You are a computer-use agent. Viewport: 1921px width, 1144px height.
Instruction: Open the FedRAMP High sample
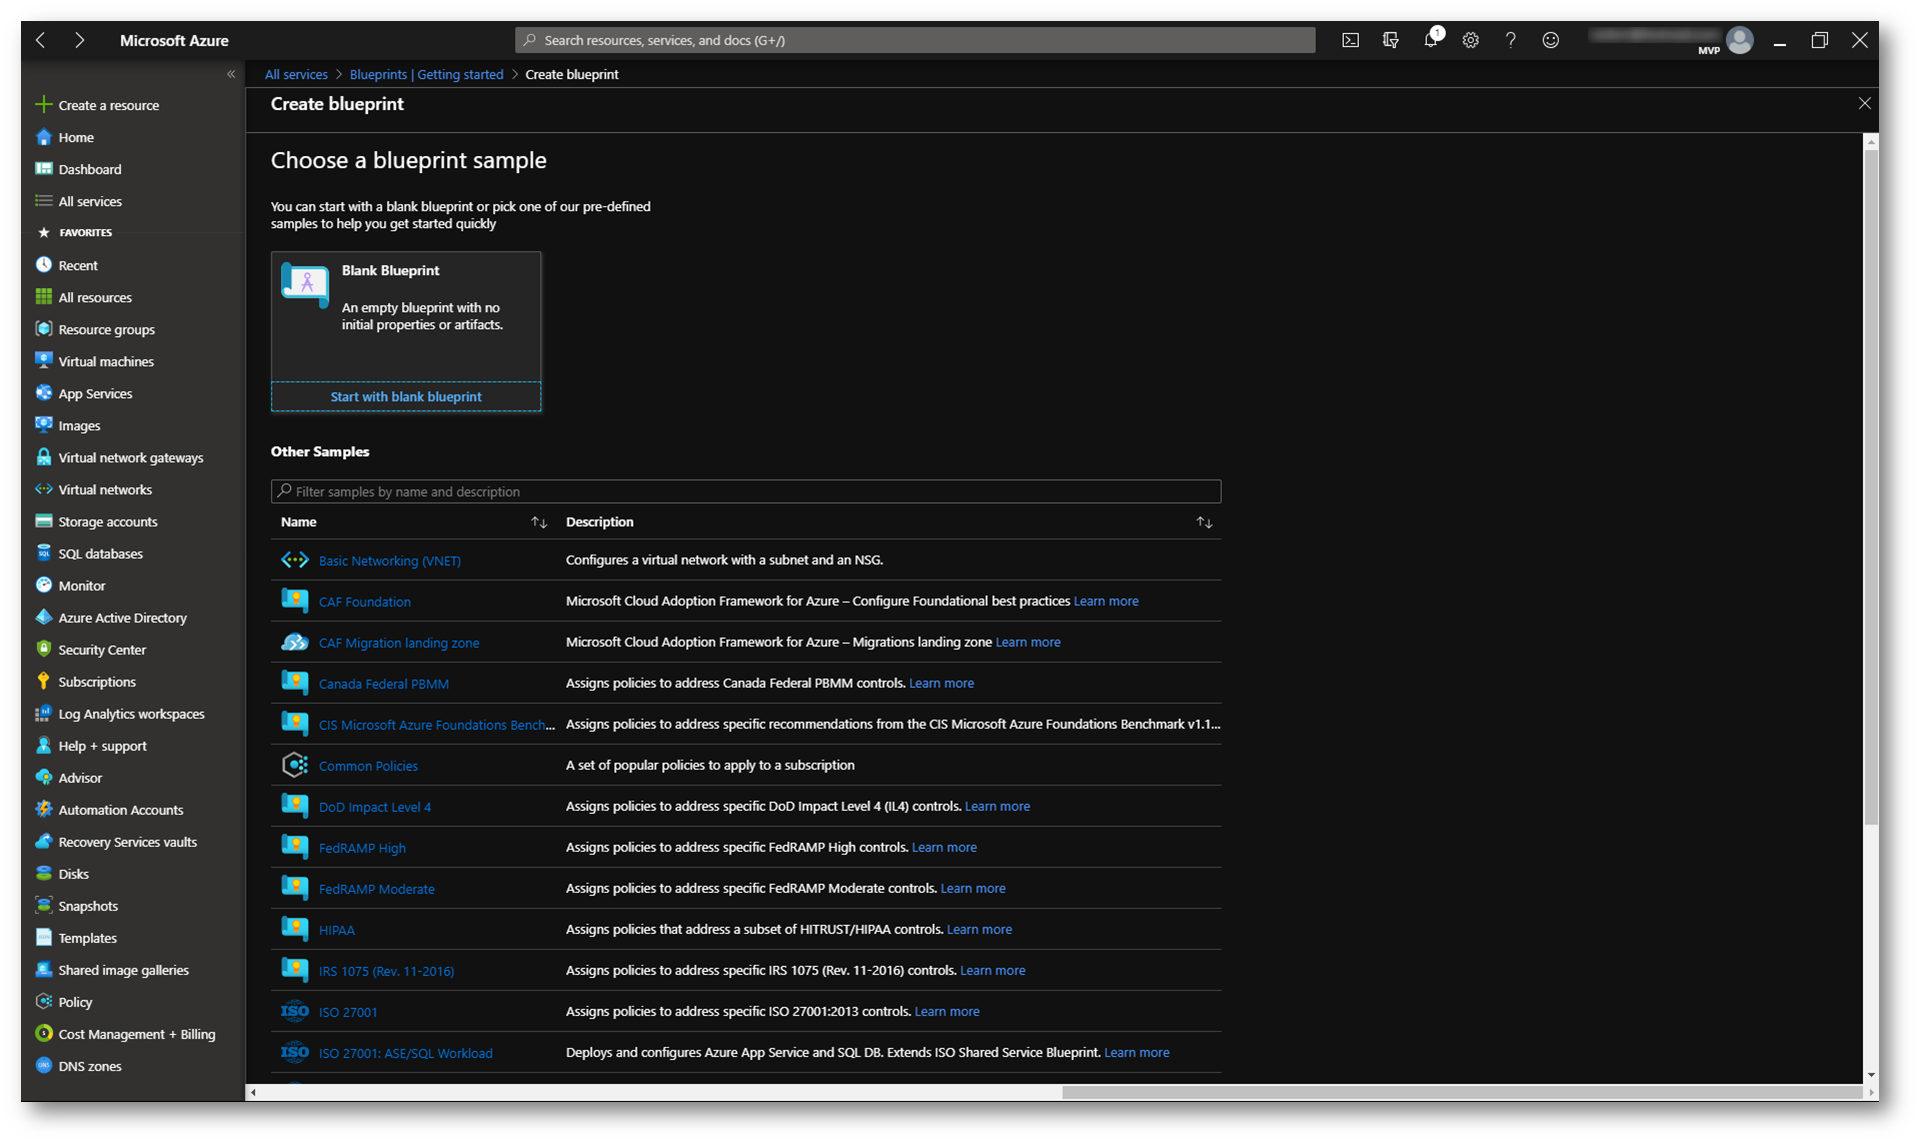click(x=362, y=847)
